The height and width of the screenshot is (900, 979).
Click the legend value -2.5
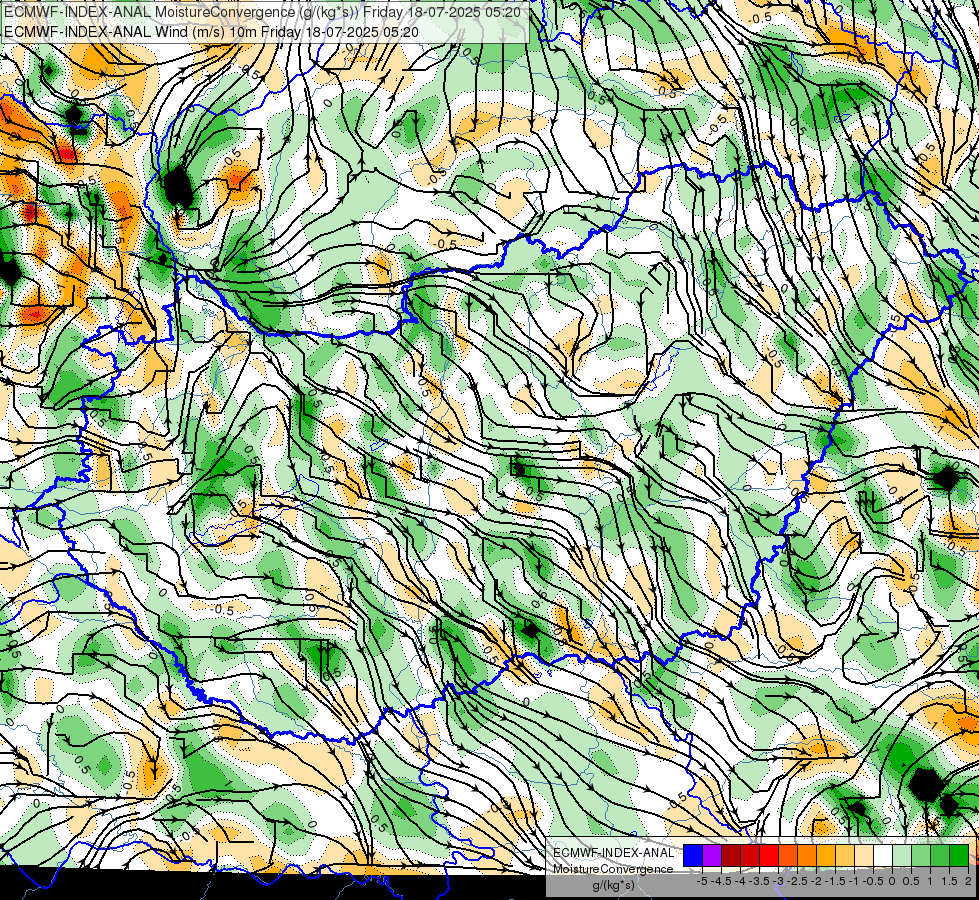point(797,881)
